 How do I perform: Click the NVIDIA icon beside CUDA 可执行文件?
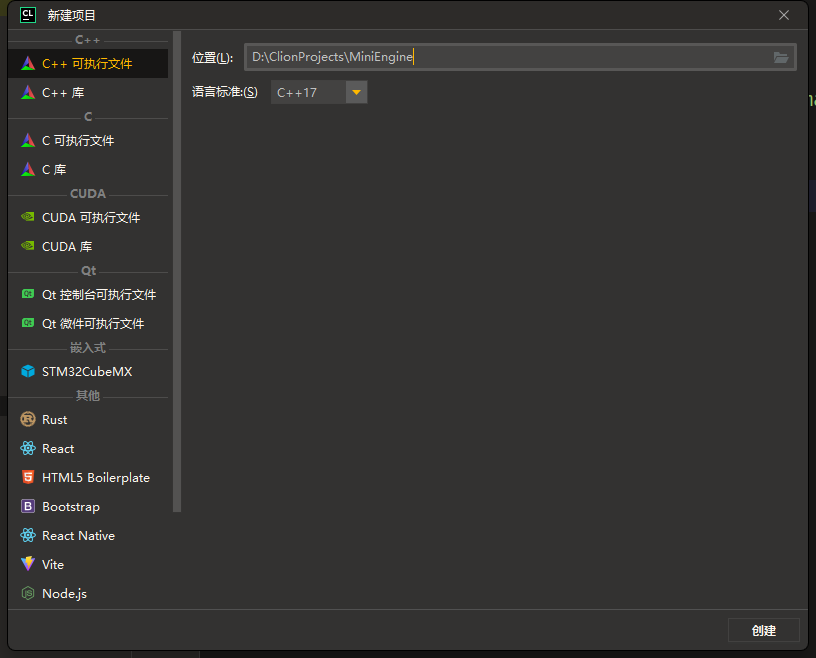point(28,217)
